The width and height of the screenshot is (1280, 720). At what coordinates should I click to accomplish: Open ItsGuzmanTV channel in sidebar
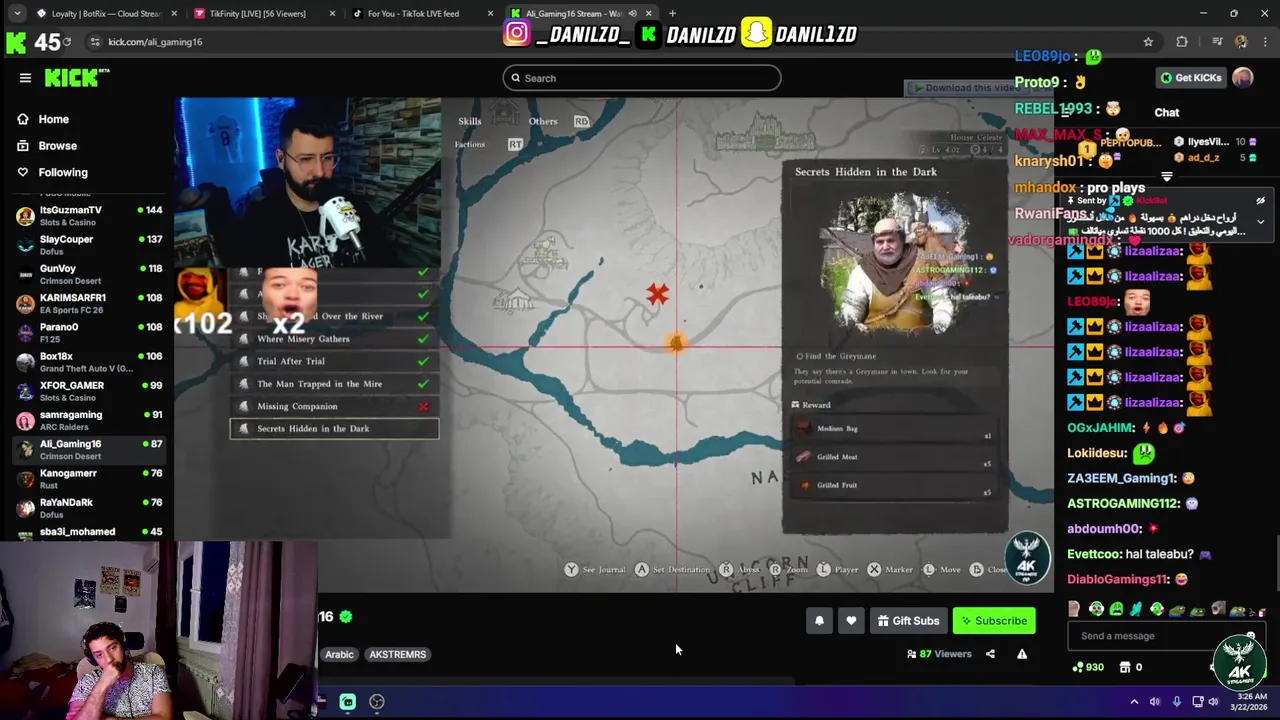pyautogui.click(x=89, y=215)
